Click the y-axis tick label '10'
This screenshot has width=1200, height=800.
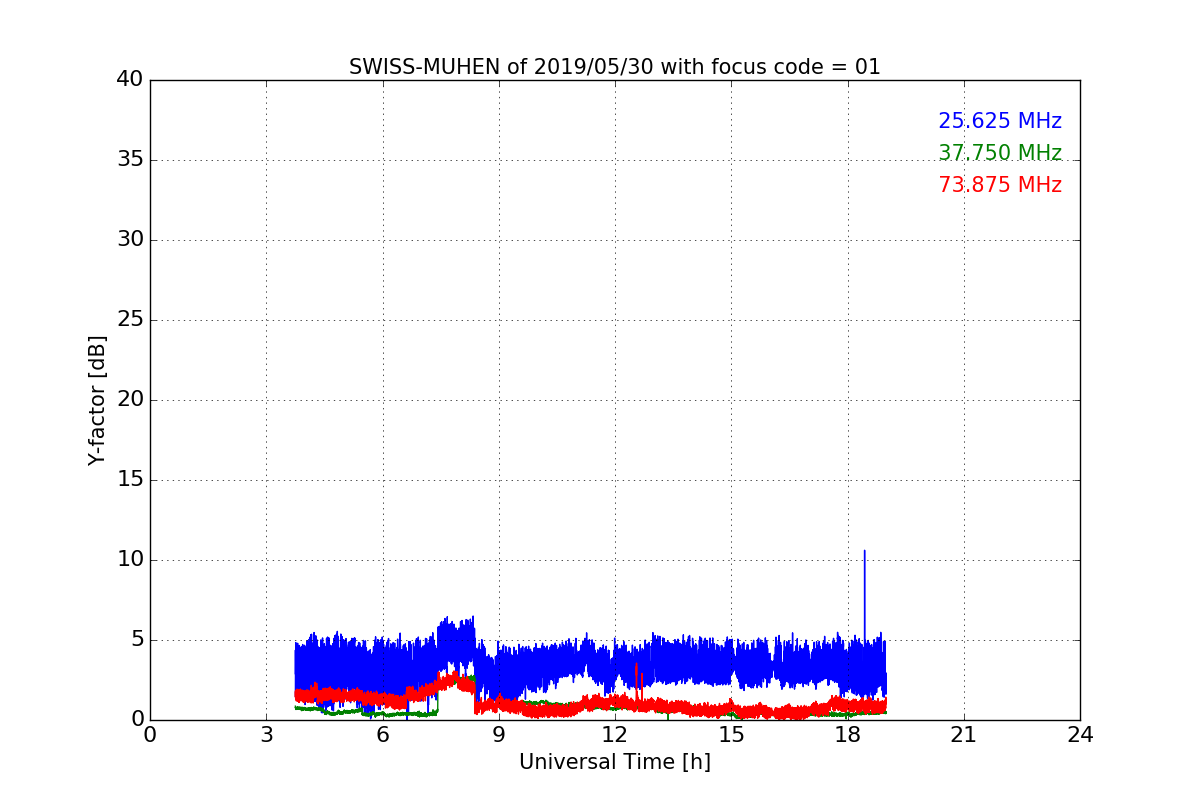pos(130,560)
